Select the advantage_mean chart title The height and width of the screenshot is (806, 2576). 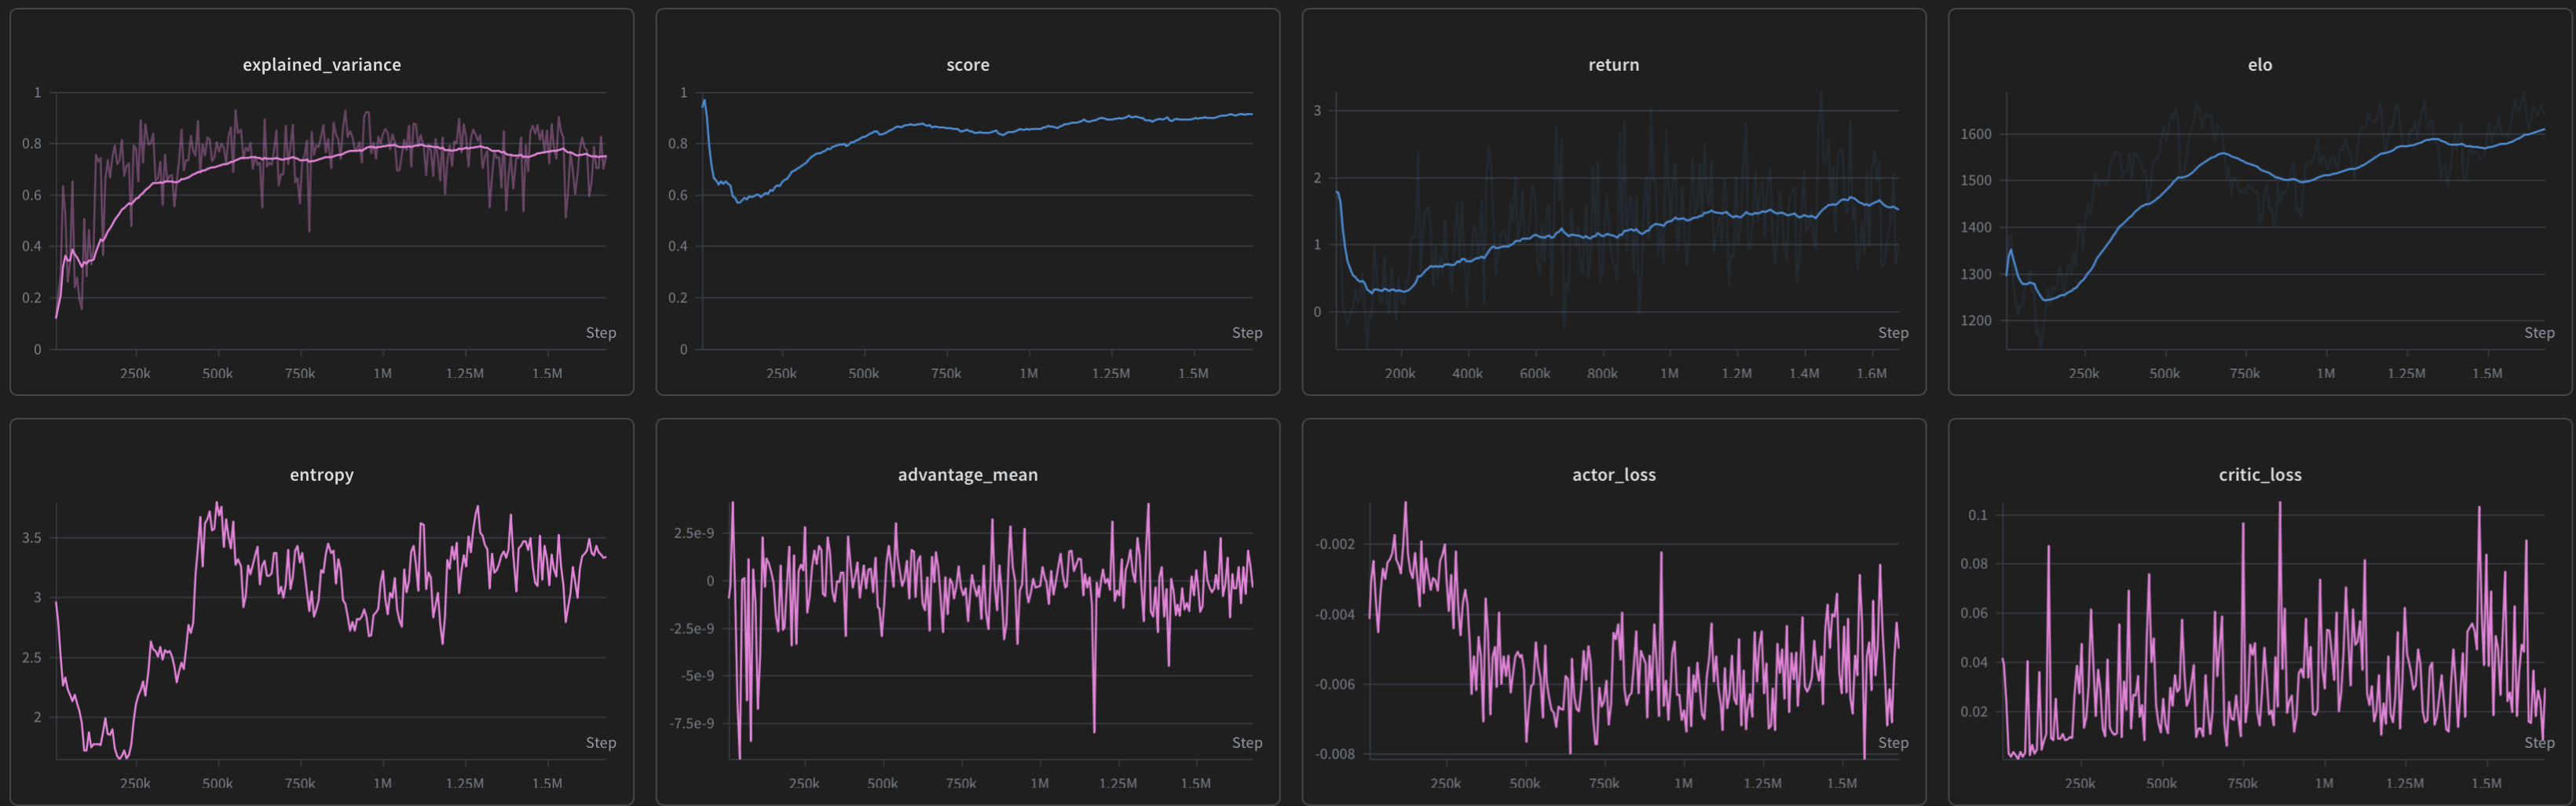pyautogui.click(x=967, y=475)
